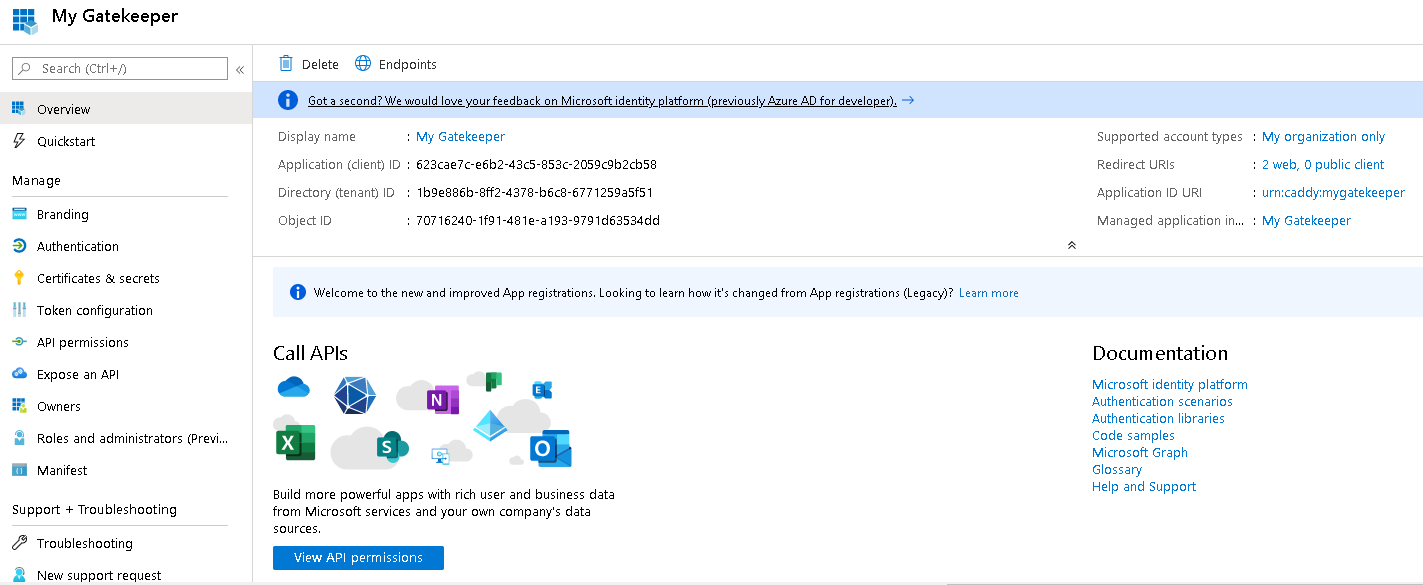Open the managed application My Gatekeeper link
The width and height of the screenshot is (1423, 585).
point(1306,221)
